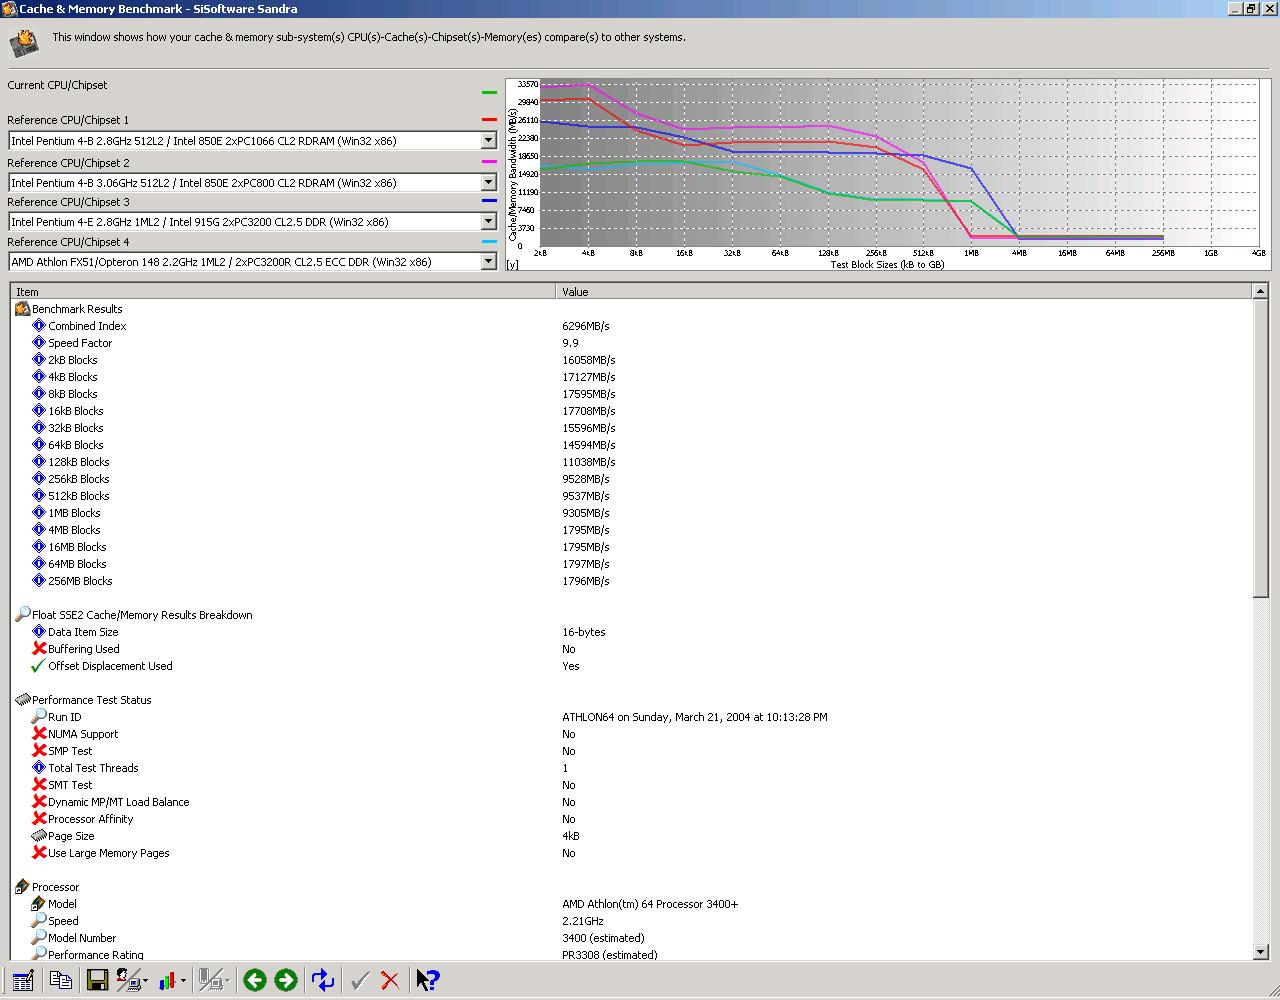
Task: Click the copy results toolbar icon
Action: [x=61, y=980]
